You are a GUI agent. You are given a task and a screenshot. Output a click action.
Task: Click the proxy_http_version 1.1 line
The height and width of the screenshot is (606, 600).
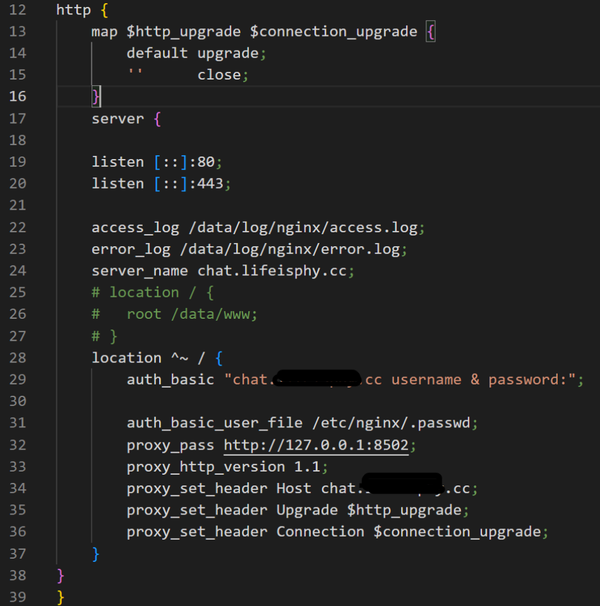(x=227, y=467)
